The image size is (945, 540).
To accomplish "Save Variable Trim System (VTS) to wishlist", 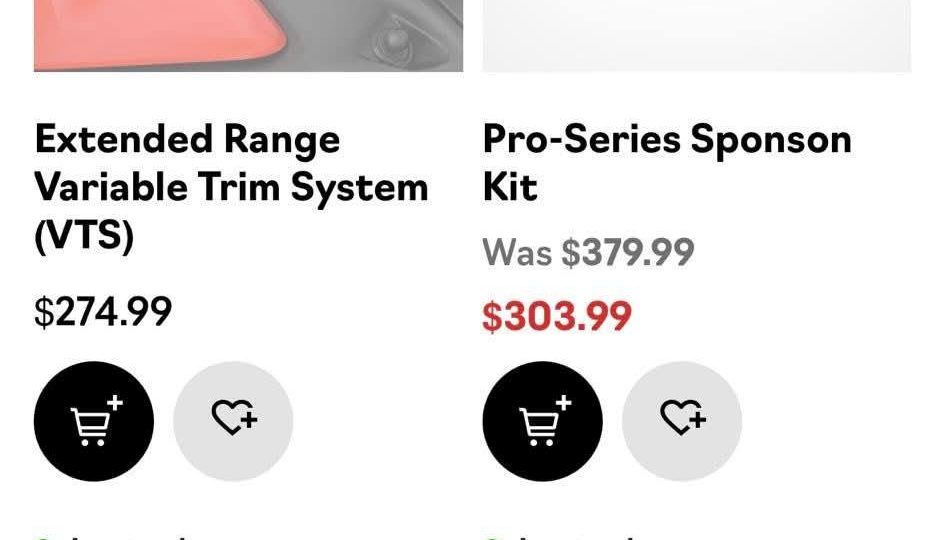I will [x=233, y=421].
